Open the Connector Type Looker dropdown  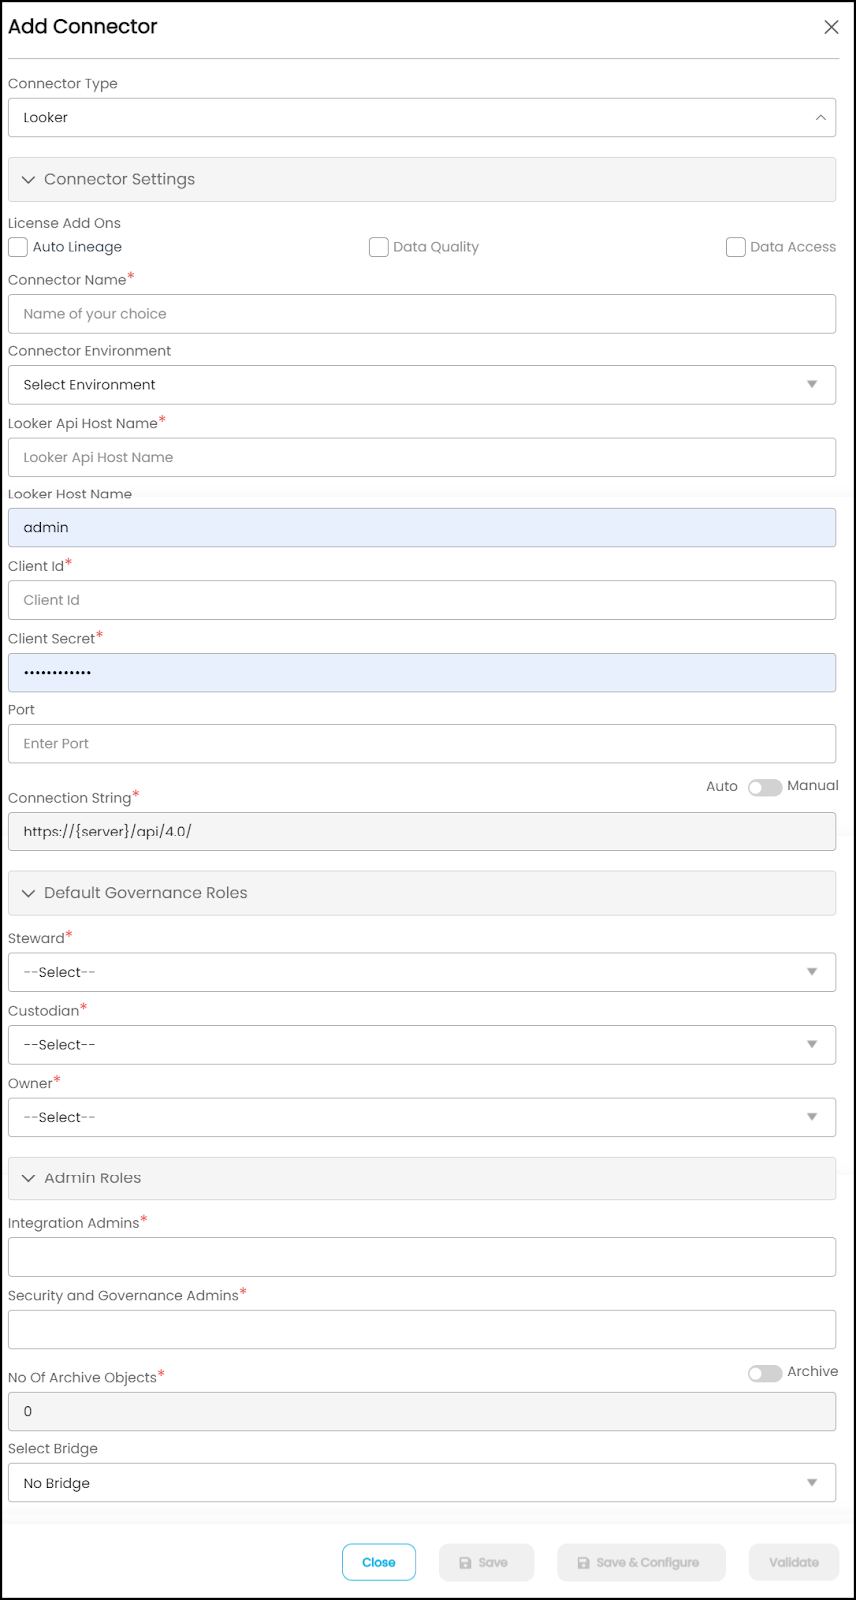coord(422,117)
